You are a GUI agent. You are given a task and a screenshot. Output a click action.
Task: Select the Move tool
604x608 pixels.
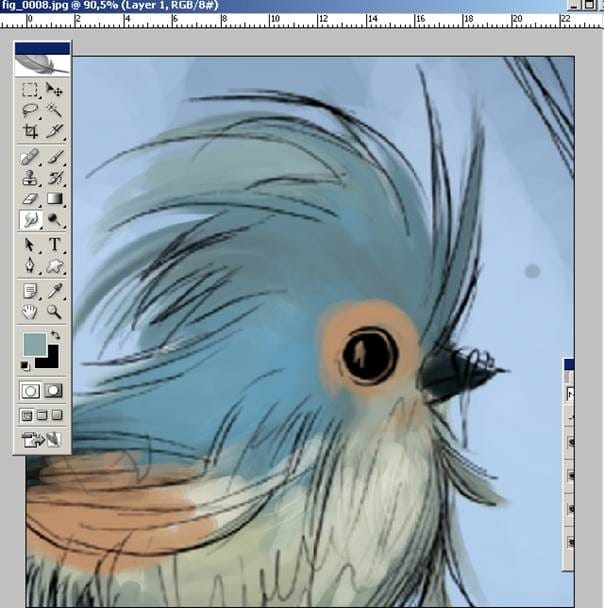54,91
